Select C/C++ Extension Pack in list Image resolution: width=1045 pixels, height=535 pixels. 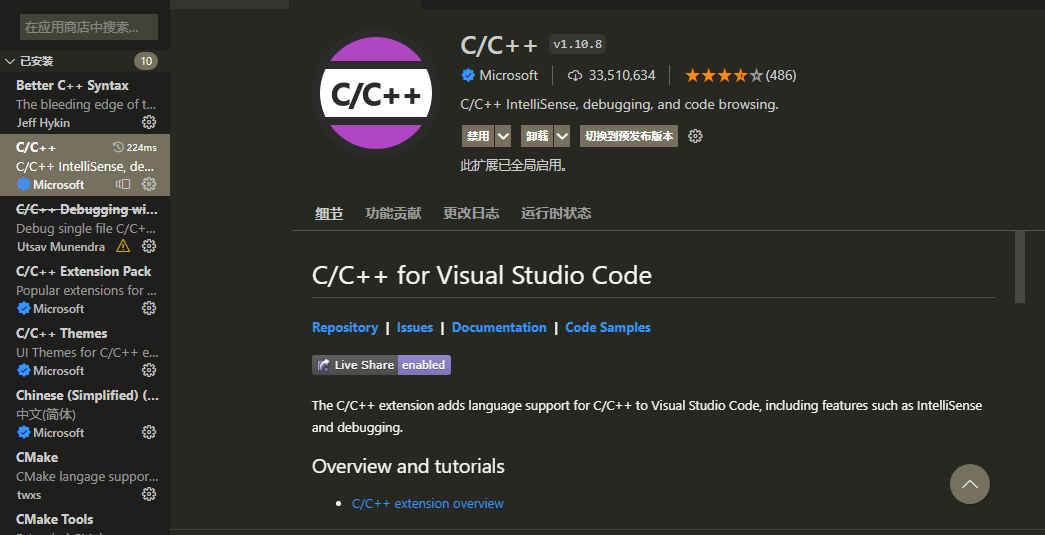click(85, 289)
